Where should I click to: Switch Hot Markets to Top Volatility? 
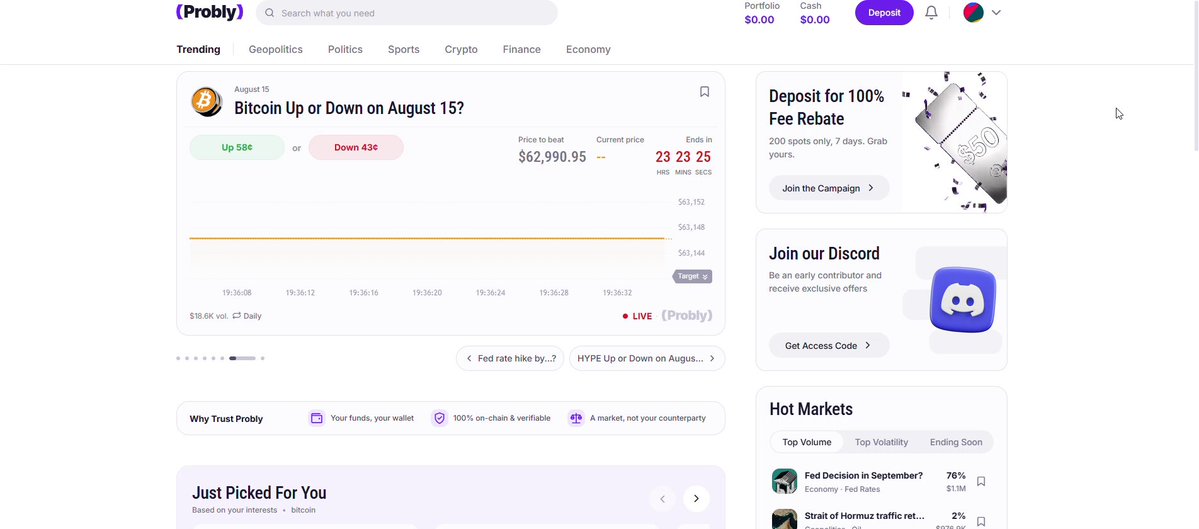coord(881,442)
